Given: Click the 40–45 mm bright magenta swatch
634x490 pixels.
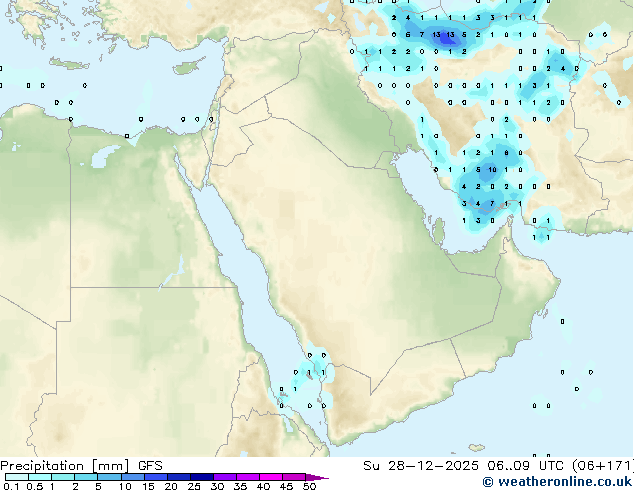Looking at the screenshot, I should pyautogui.click(x=271, y=477).
